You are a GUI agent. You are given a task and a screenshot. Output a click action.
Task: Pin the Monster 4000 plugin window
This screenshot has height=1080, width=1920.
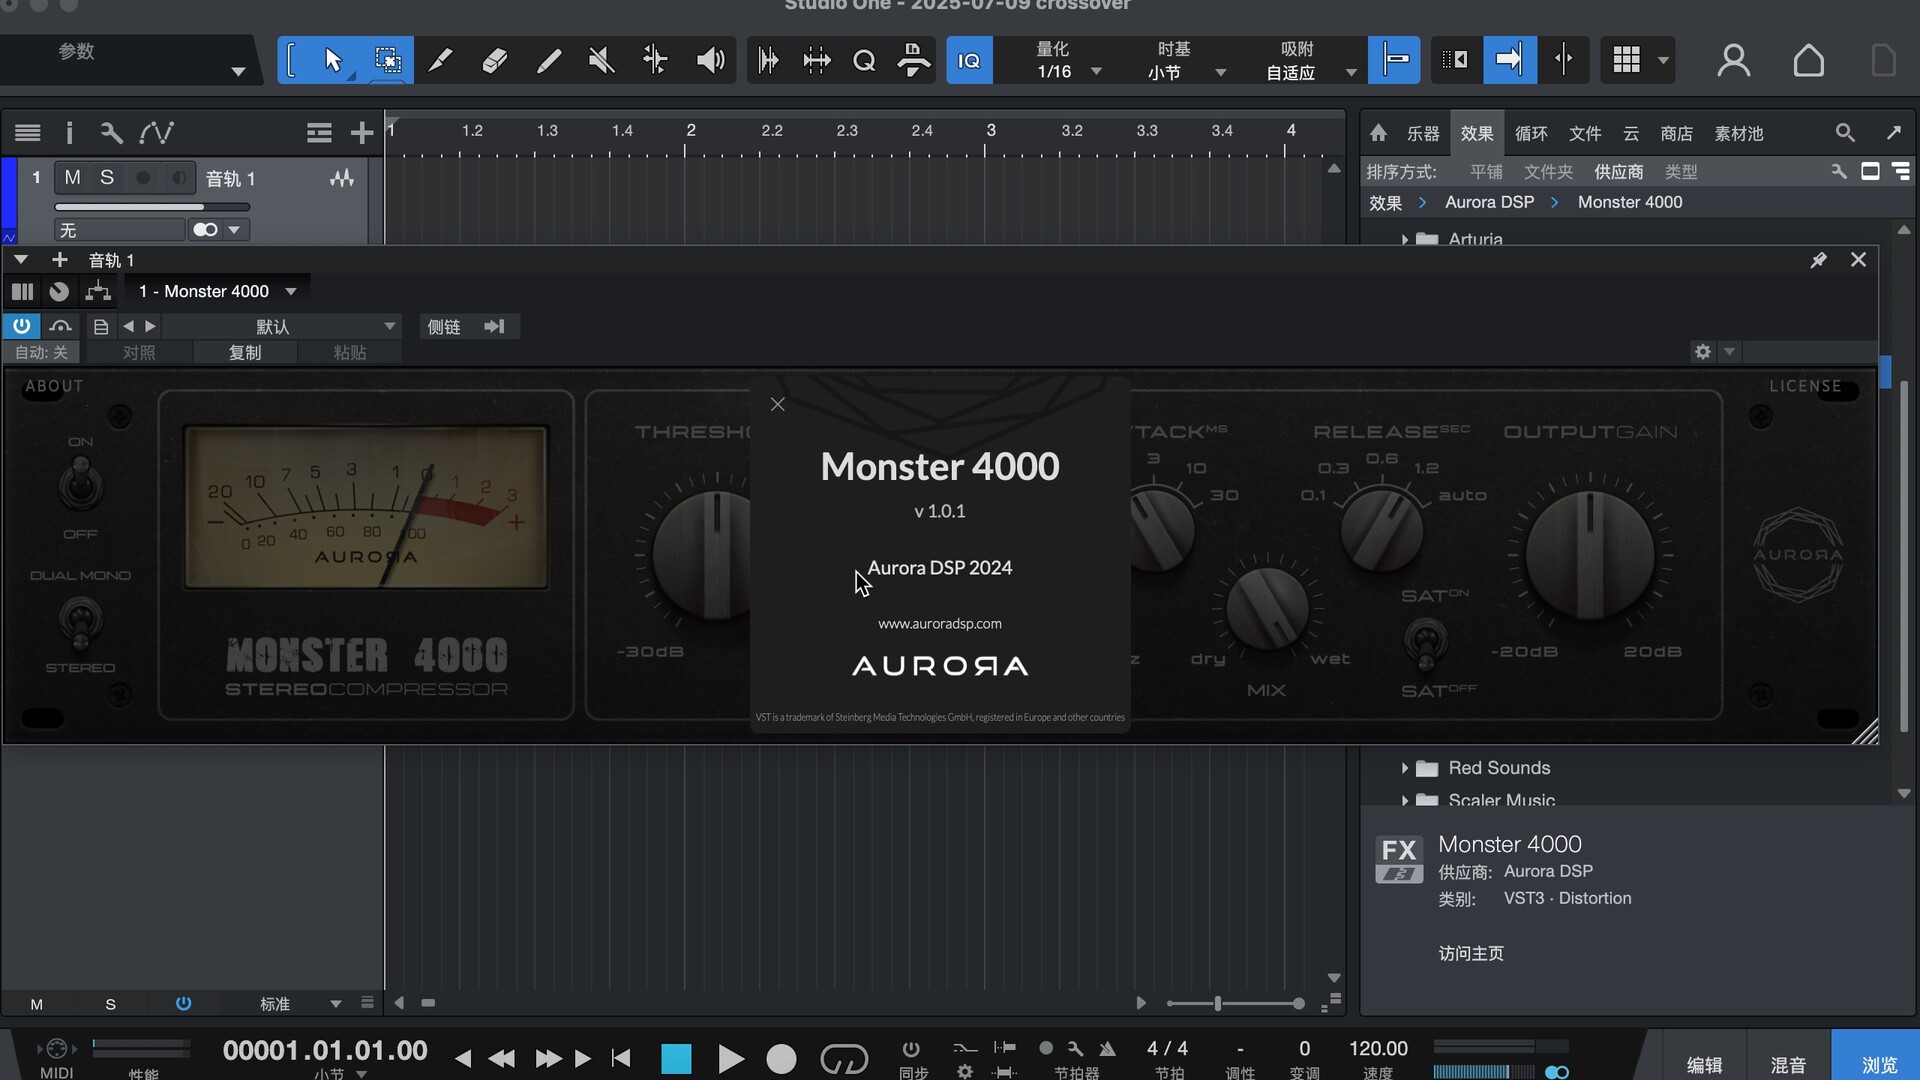pyautogui.click(x=1818, y=260)
